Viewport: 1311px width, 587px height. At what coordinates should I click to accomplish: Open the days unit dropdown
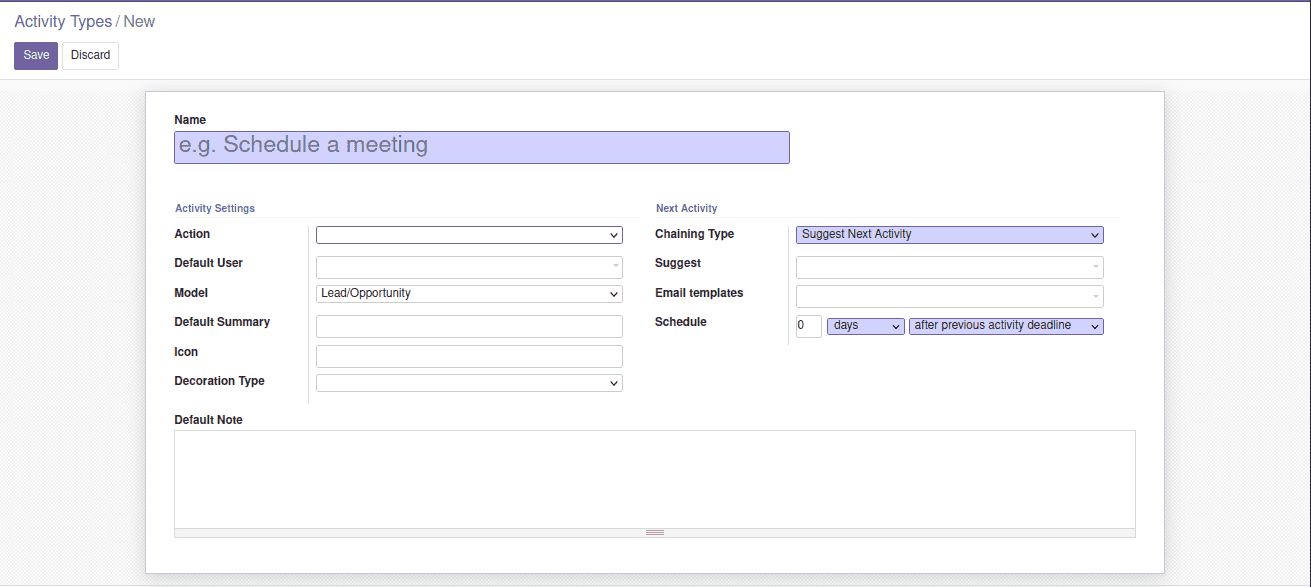click(x=866, y=326)
